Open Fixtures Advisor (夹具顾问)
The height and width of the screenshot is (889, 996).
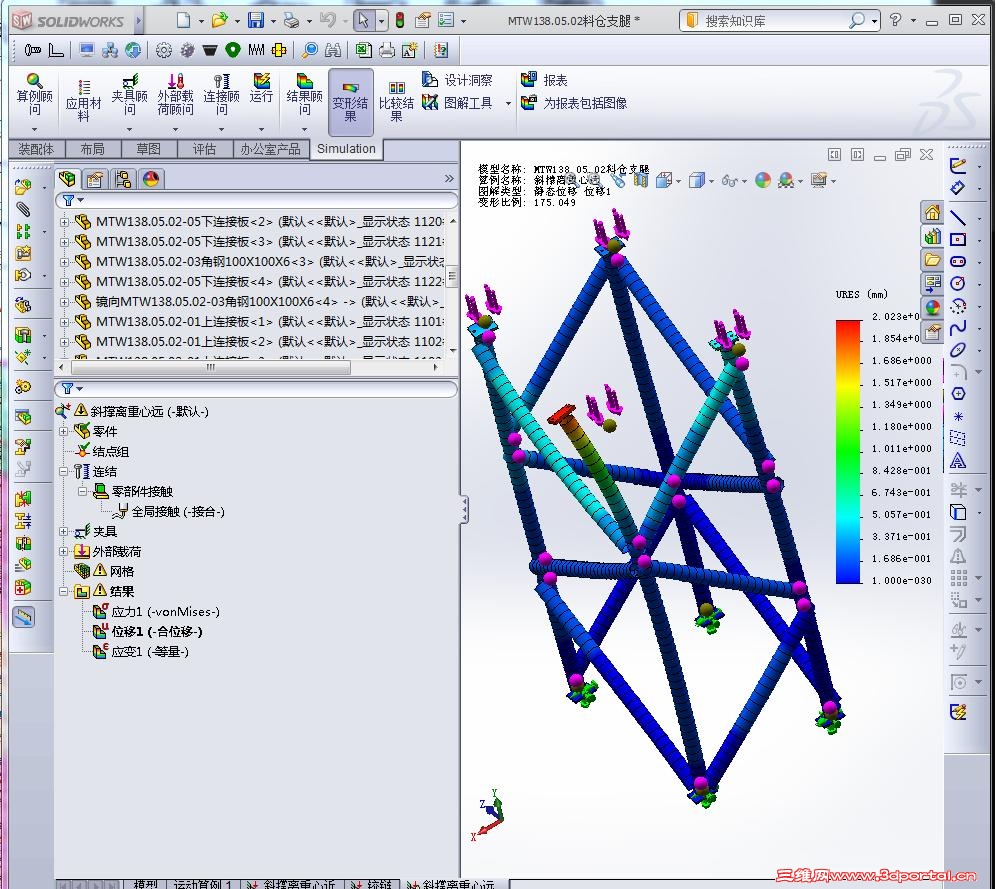130,95
